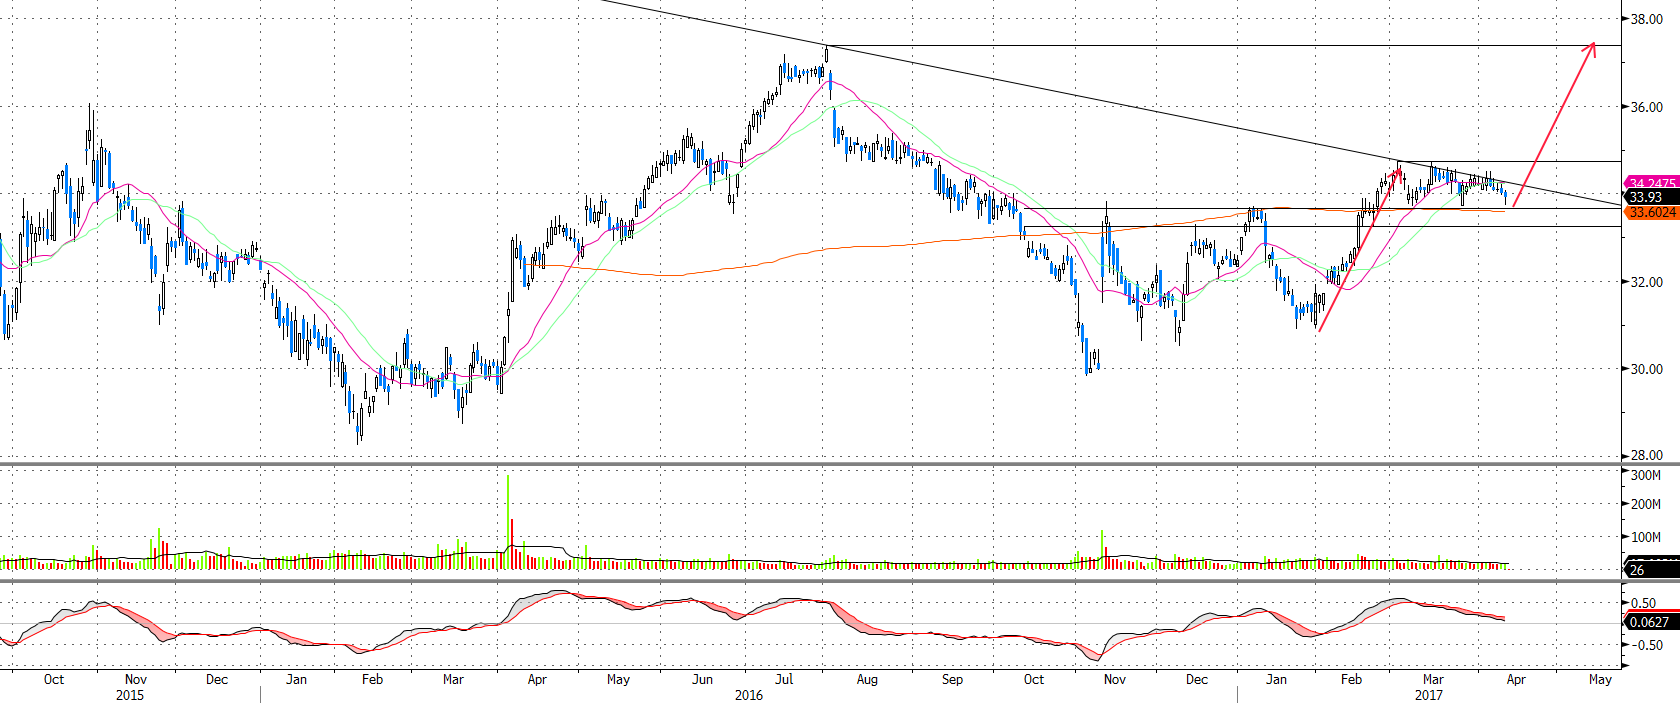This screenshot has width=1680, height=706.
Task: Click the tallest green volume spike bar
Action: [508, 521]
